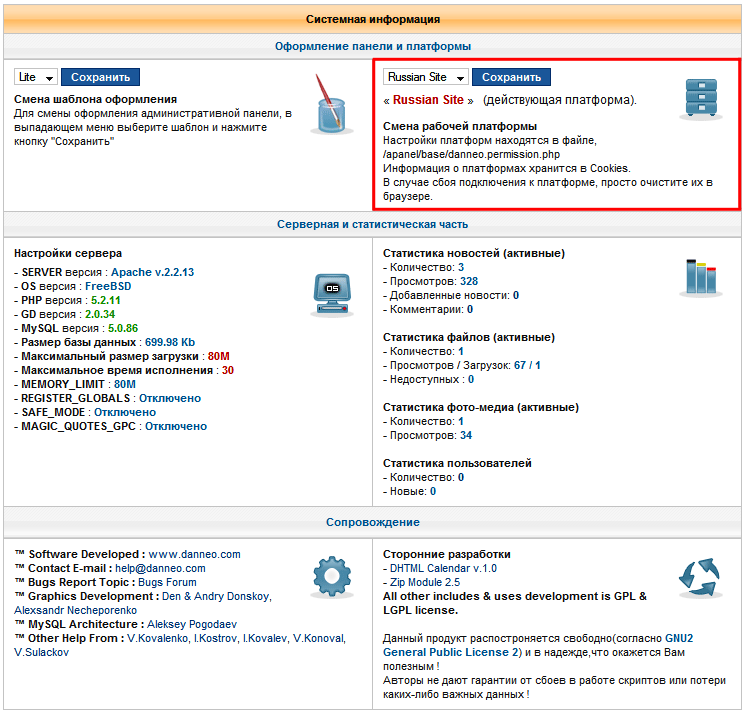Click the Серверная и статистическая часть heading
This screenshot has width=746, height=714.
coord(373,224)
